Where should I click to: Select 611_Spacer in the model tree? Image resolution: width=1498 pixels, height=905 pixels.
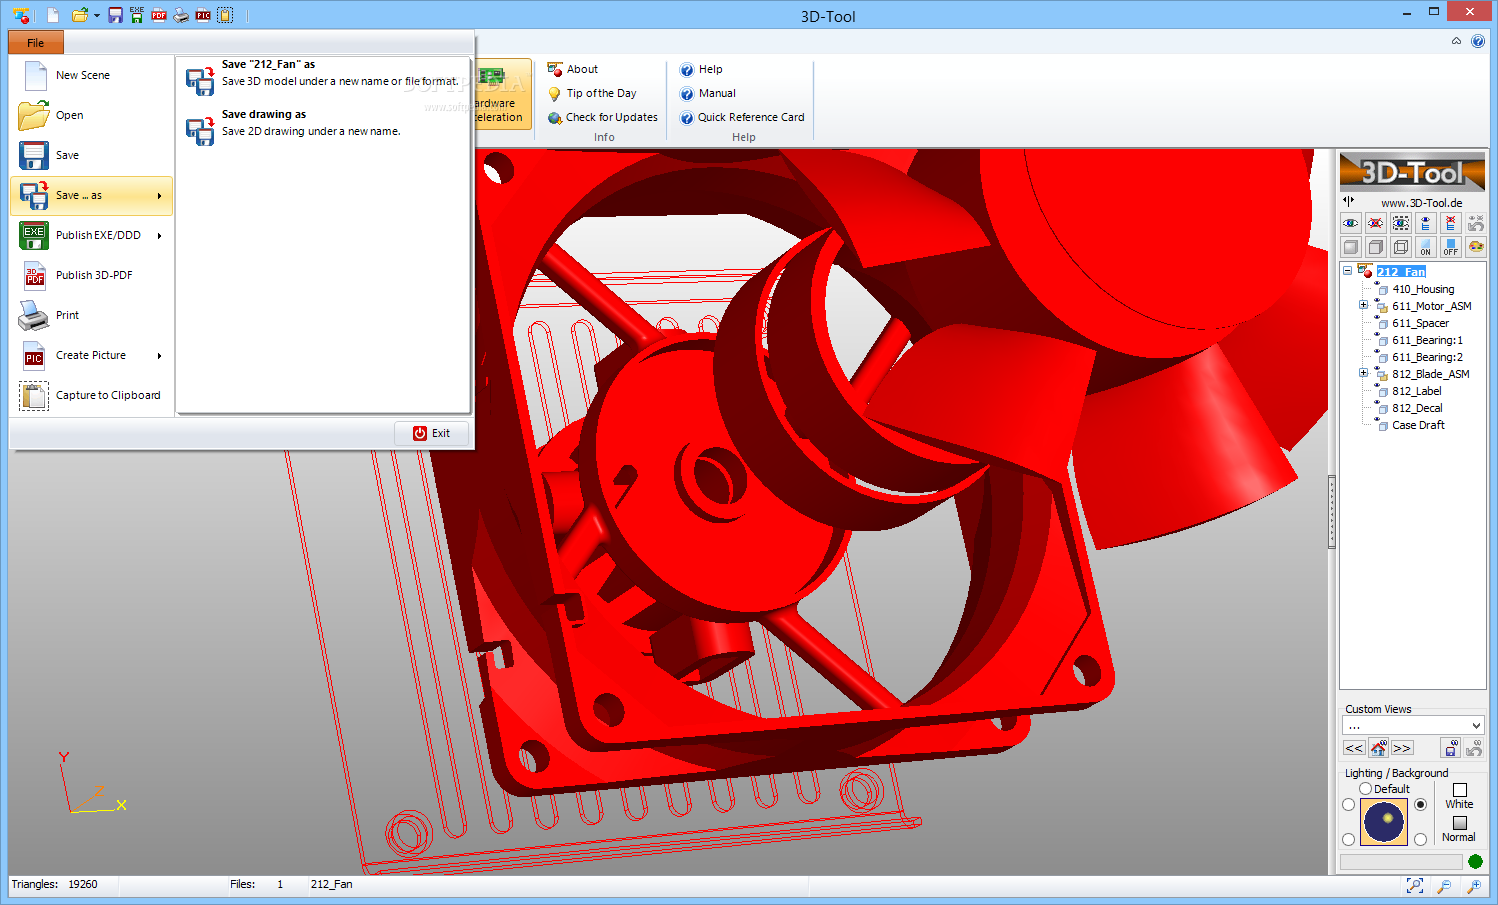click(x=1420, y=323)
